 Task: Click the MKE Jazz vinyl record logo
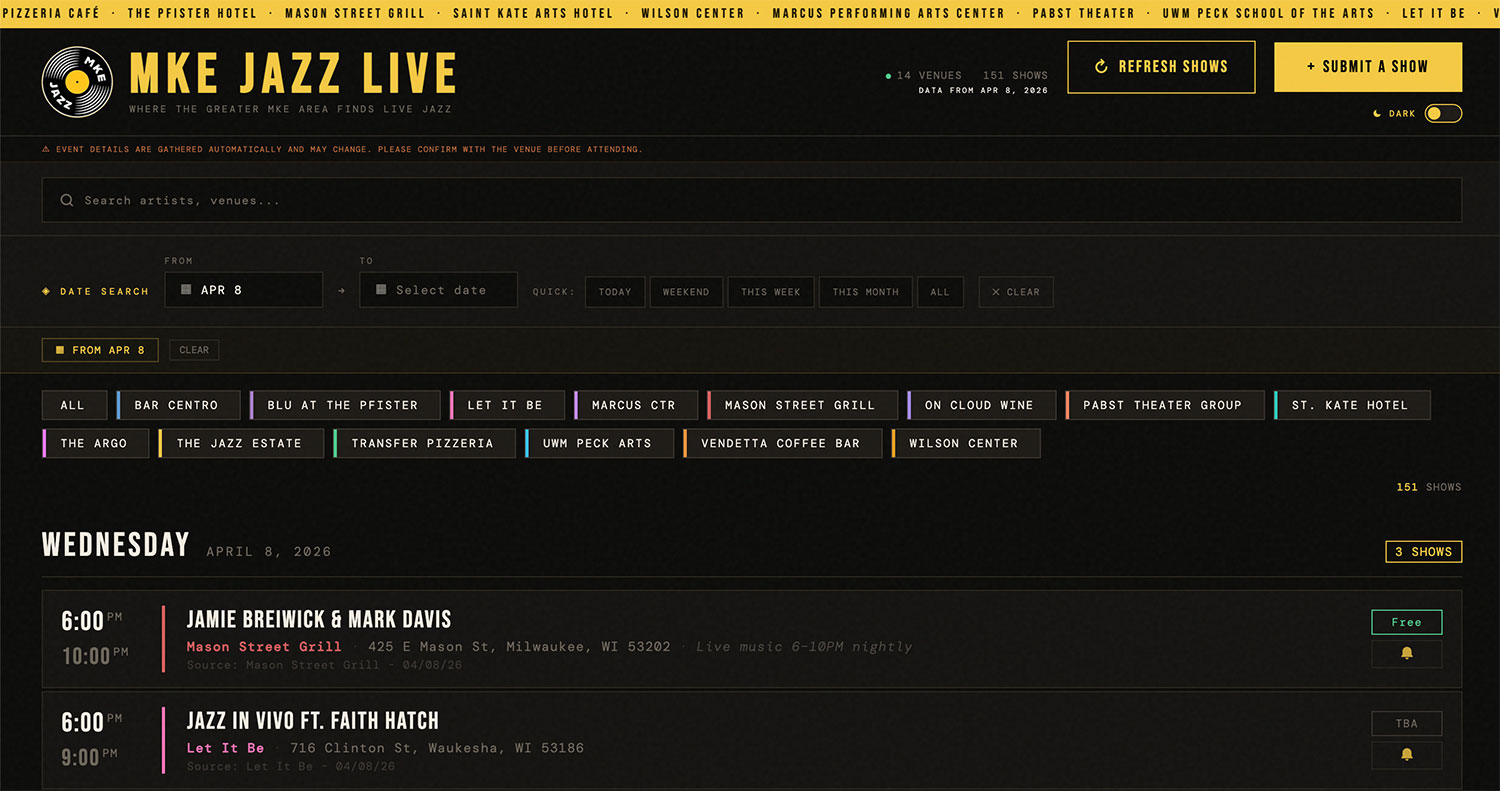tap(78, 81)
